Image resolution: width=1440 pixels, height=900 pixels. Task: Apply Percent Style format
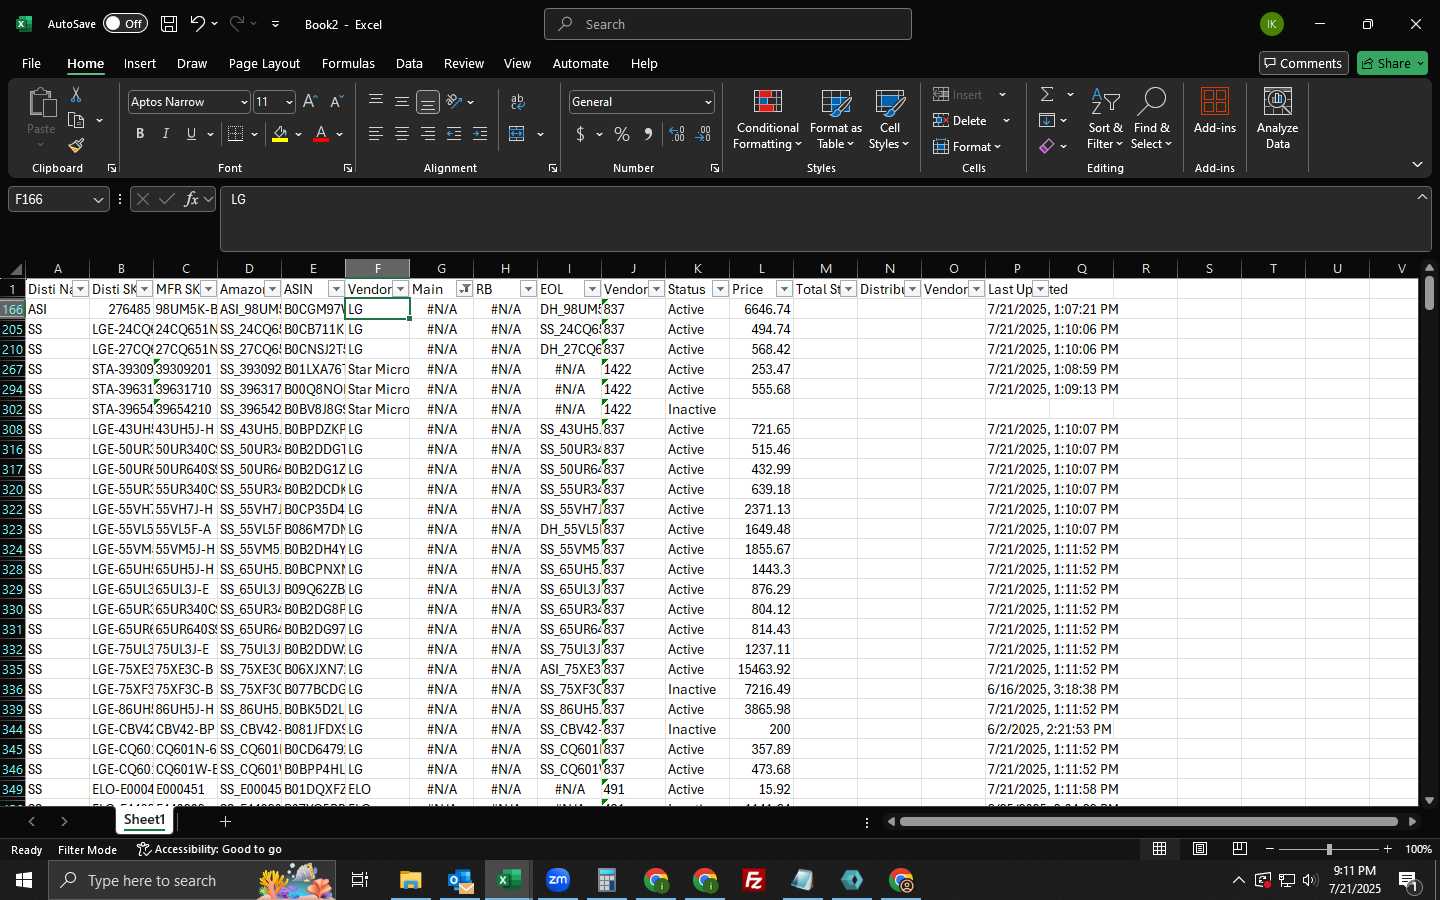click(622, 134)
